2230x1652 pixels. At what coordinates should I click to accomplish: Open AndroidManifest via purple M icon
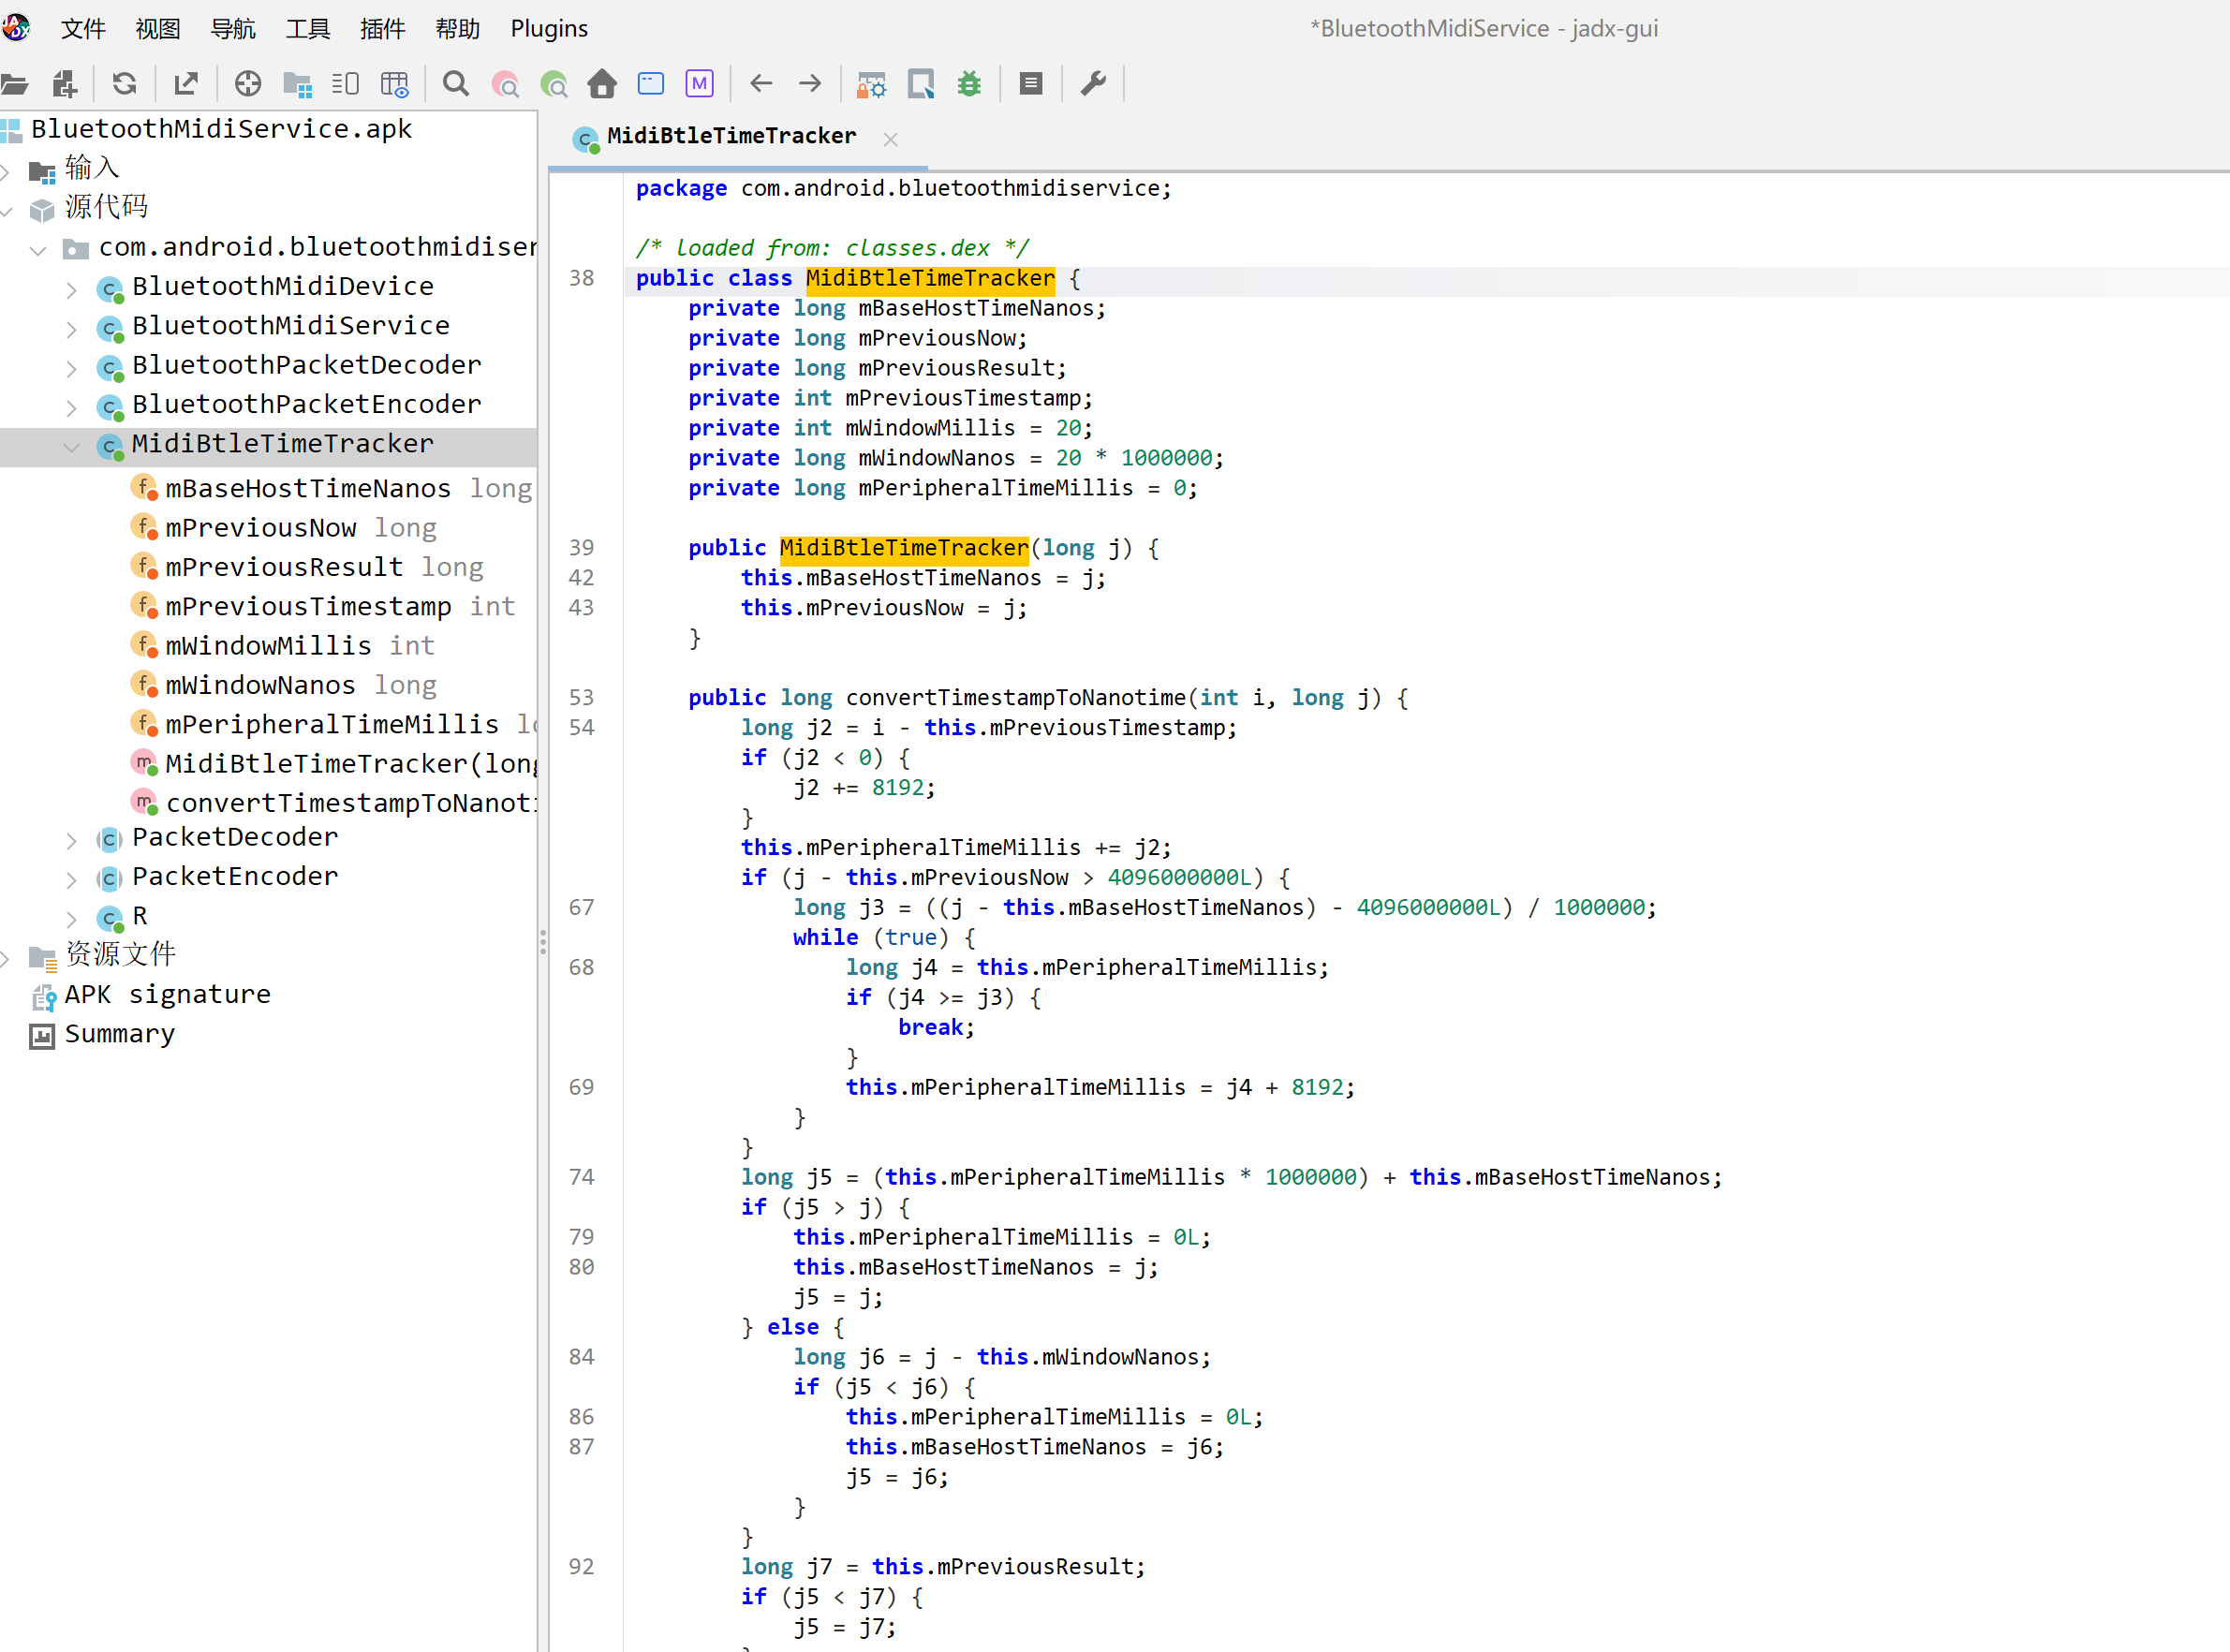pyautogui.click(x=699, y=84)
